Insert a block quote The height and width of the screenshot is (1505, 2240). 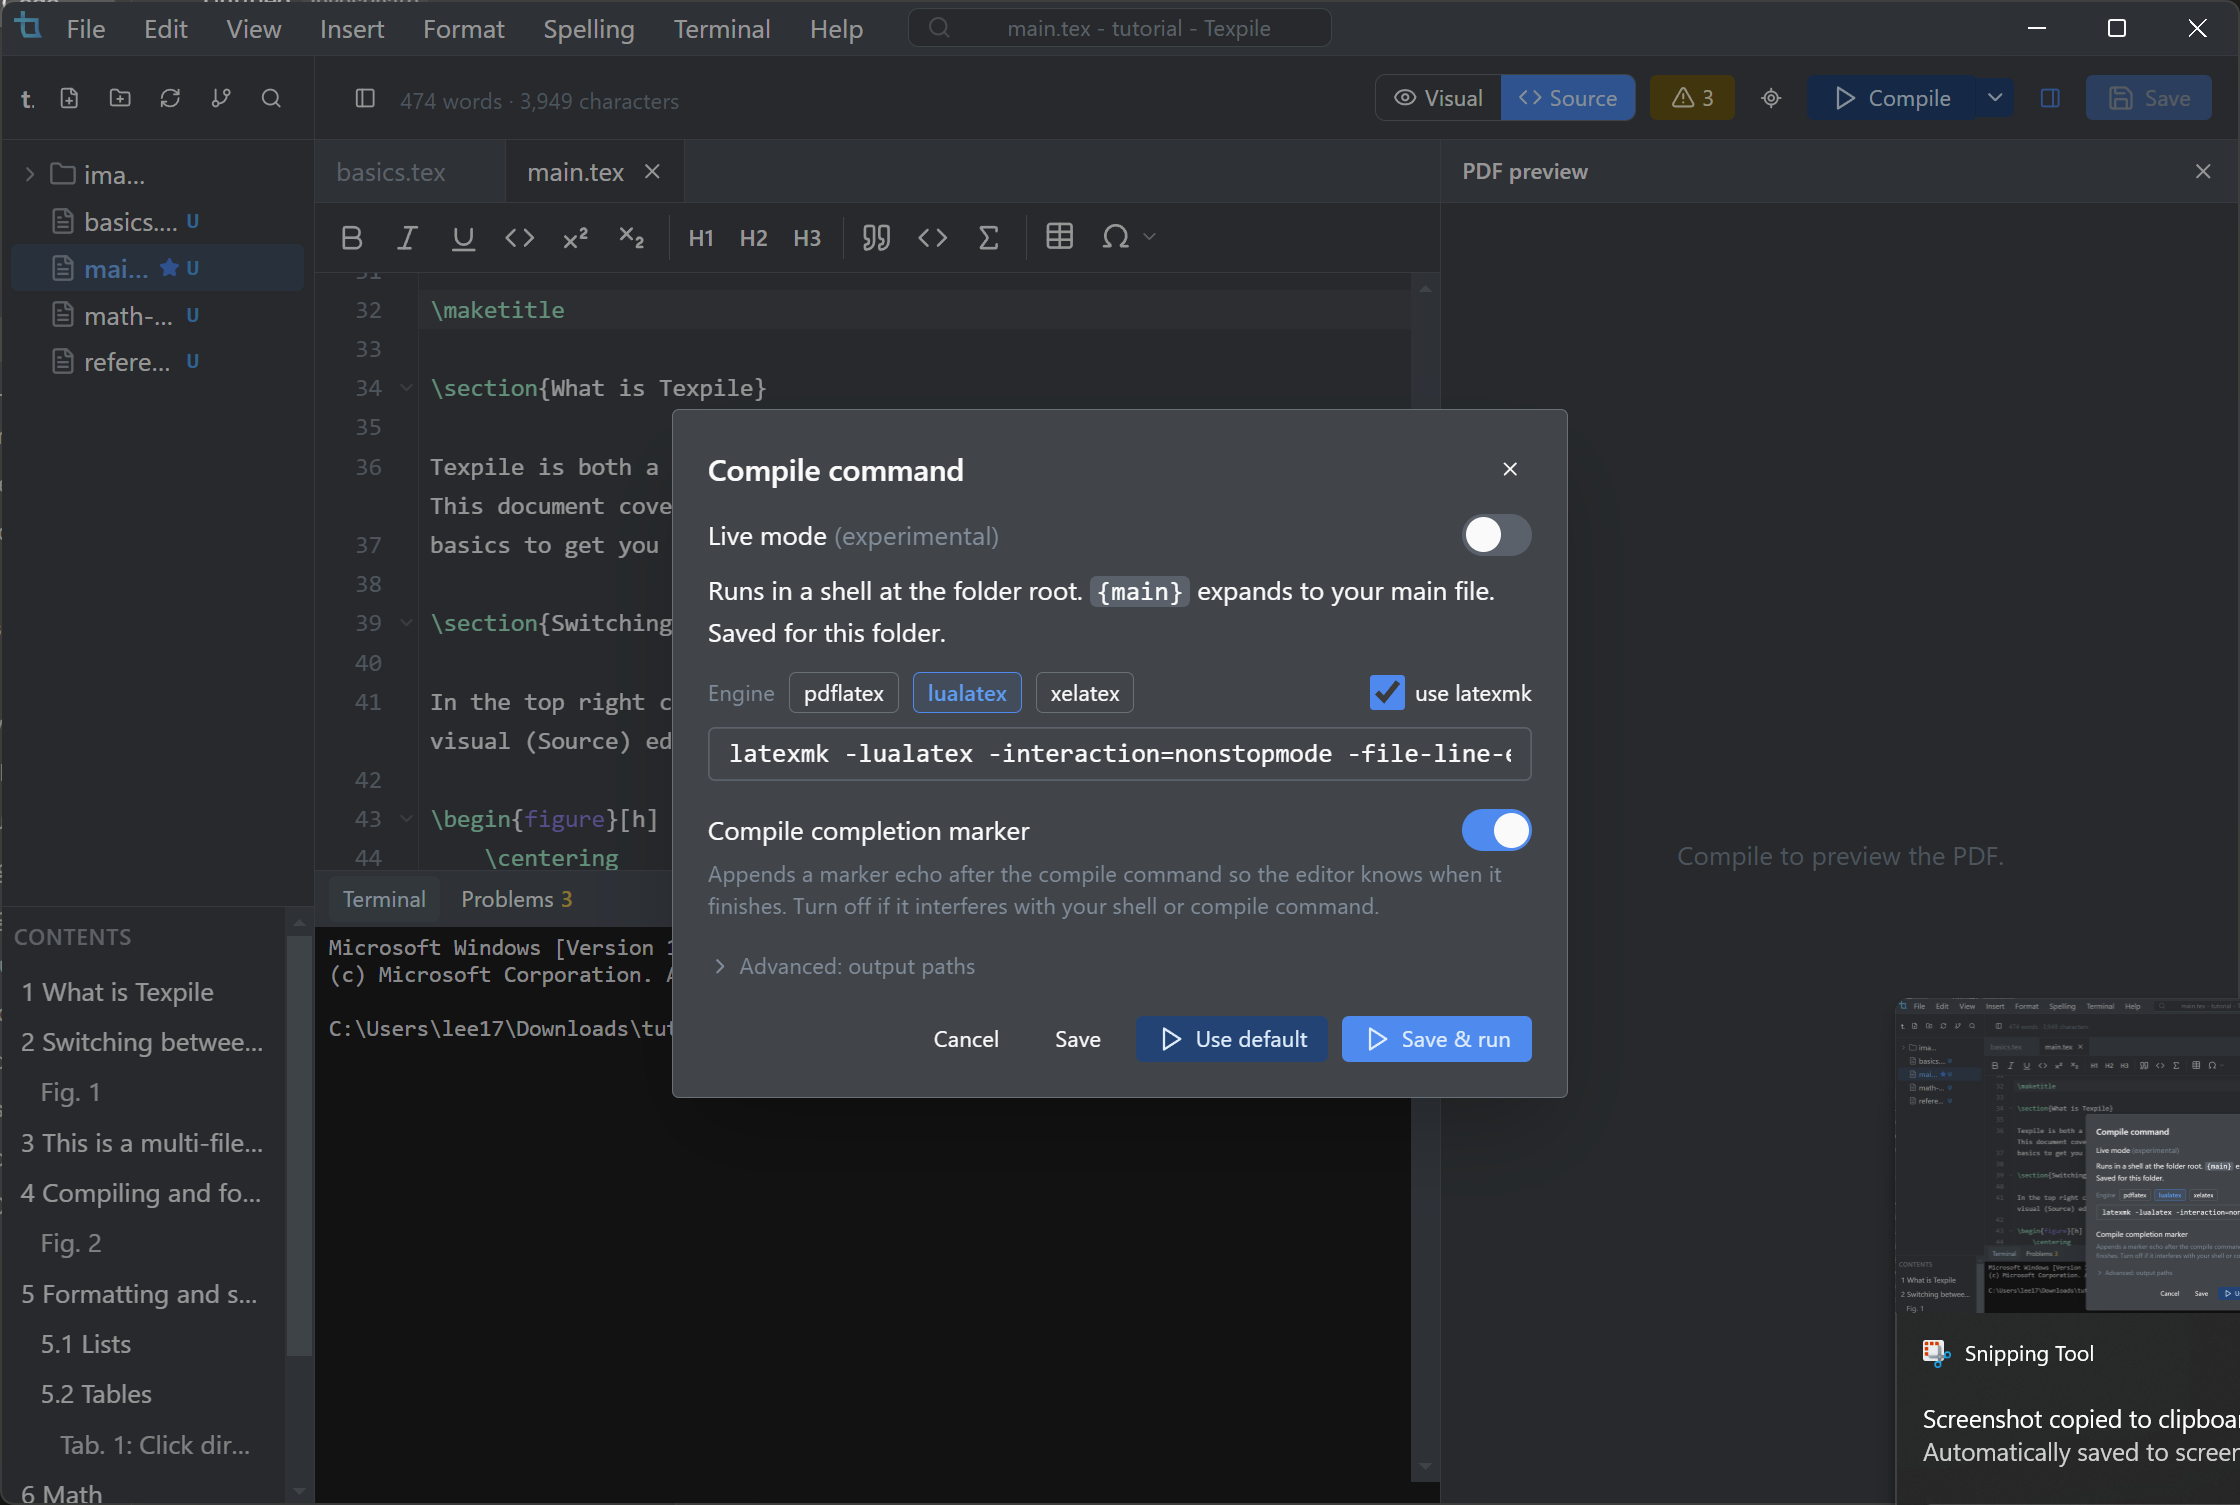(x=876, y=238)
